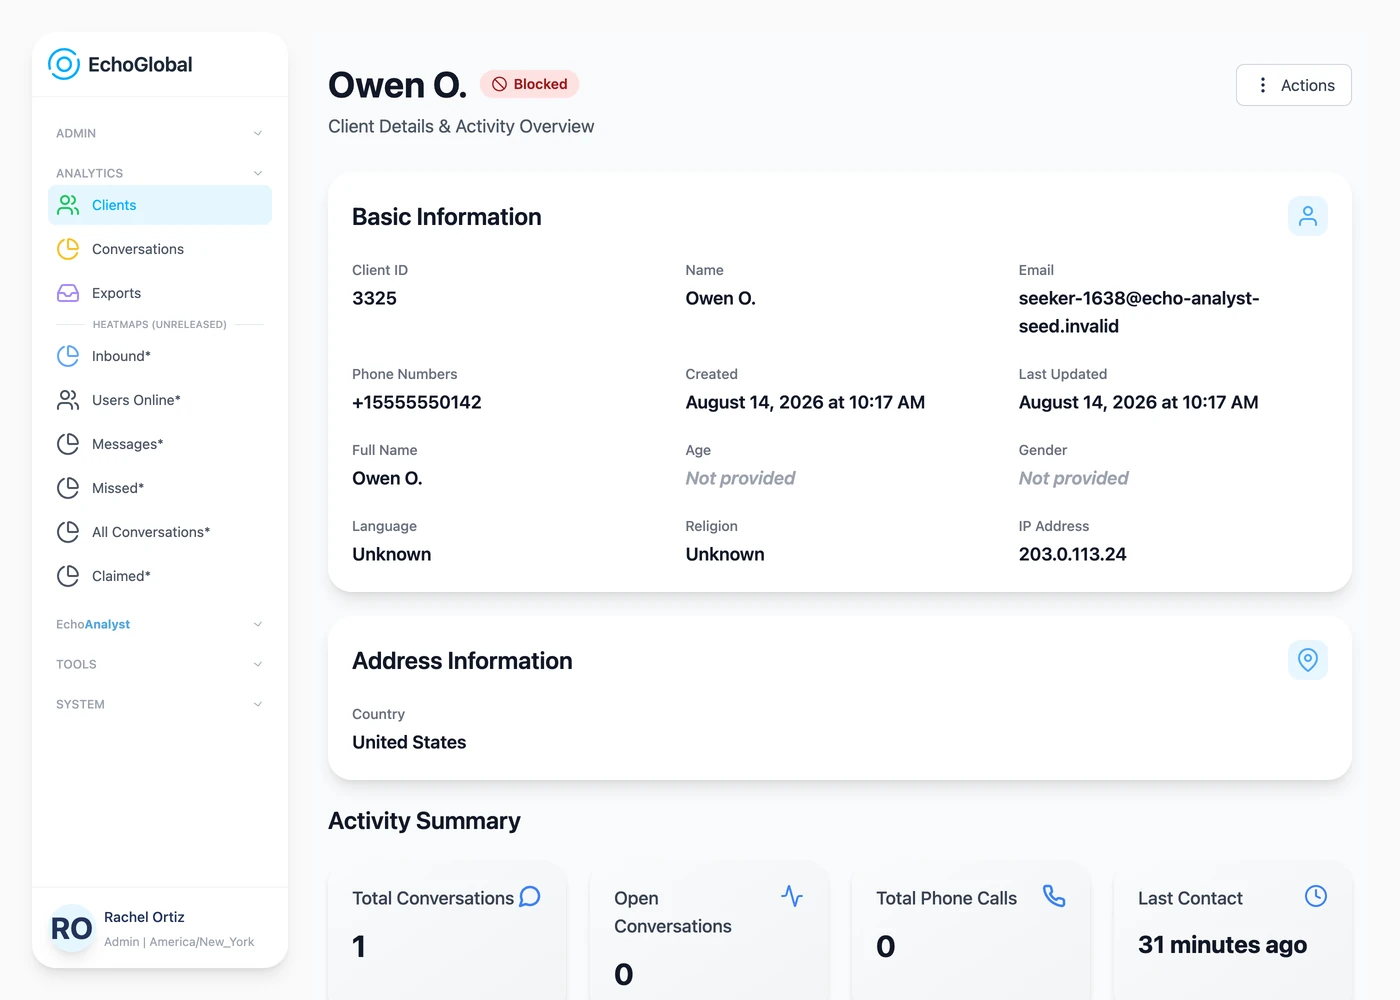The width and height of the screenshot is (1400, 1000).
Task: Click the Rachel Ortiz profile name
Action: pyautogui.click(x=144, y=917)
